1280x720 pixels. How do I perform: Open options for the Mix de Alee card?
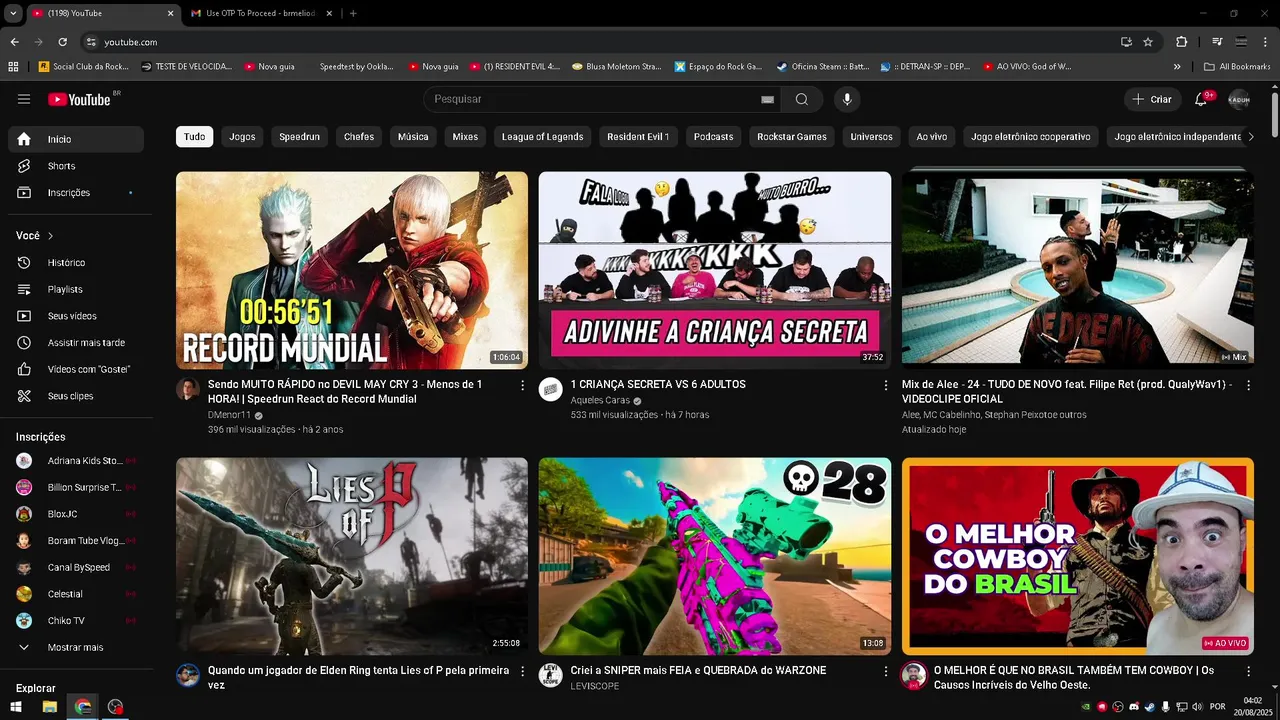click(1248, 385)
